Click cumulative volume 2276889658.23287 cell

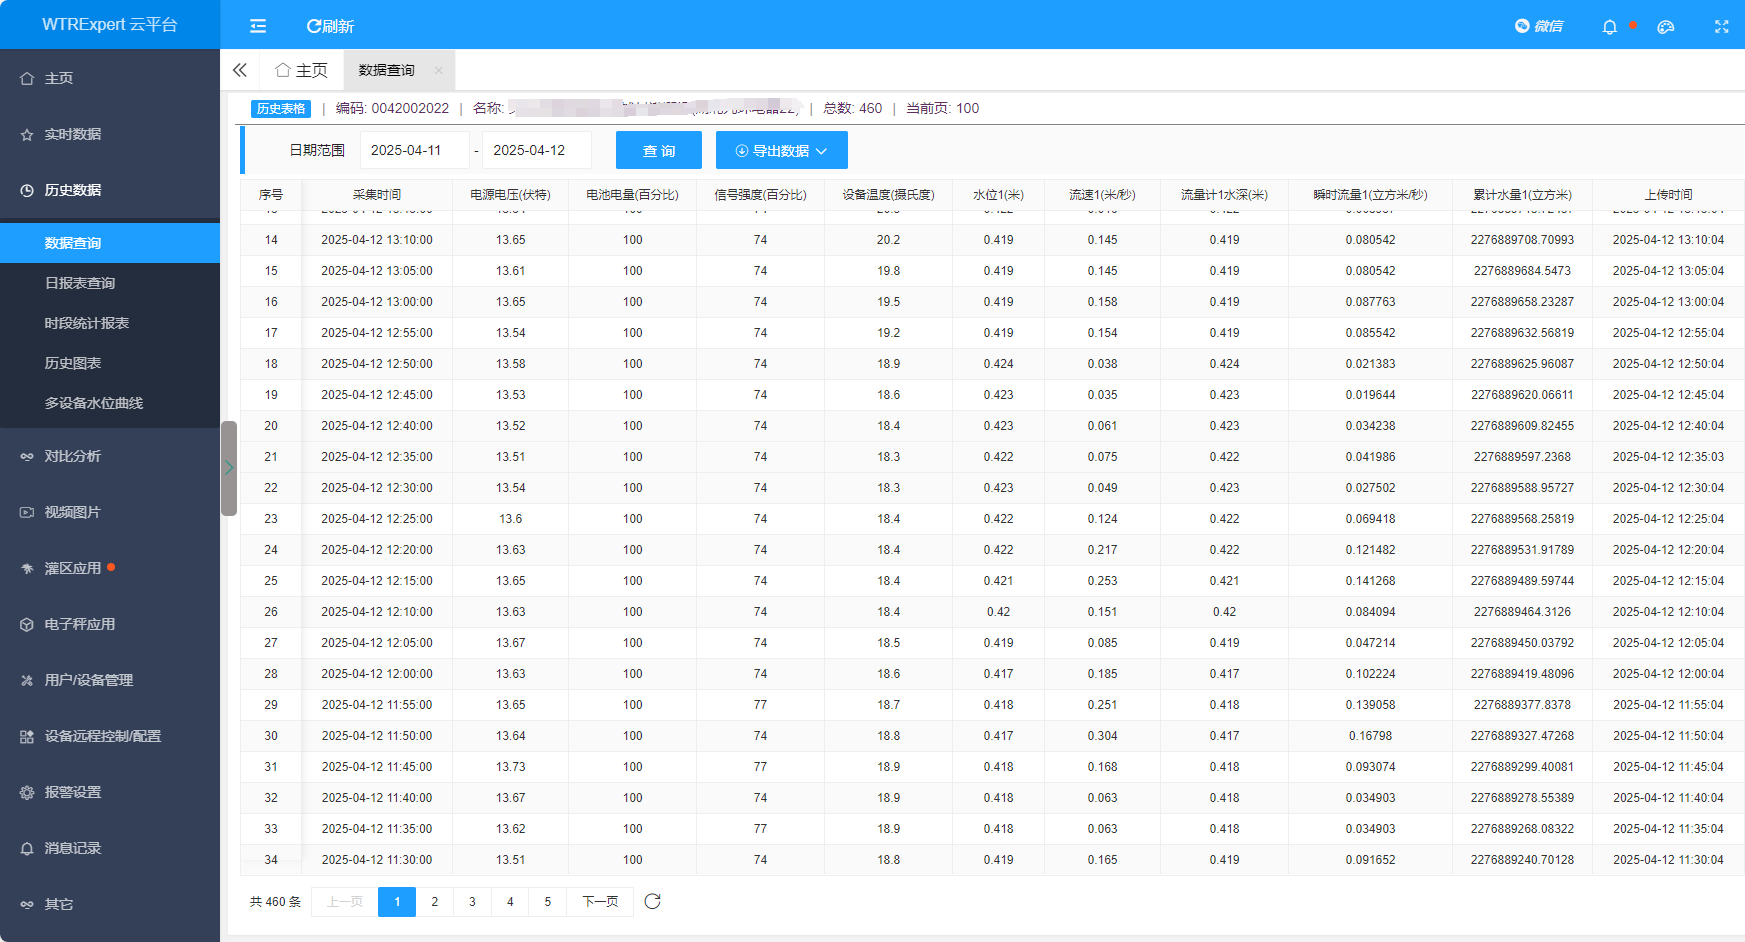coord(1522,302)
